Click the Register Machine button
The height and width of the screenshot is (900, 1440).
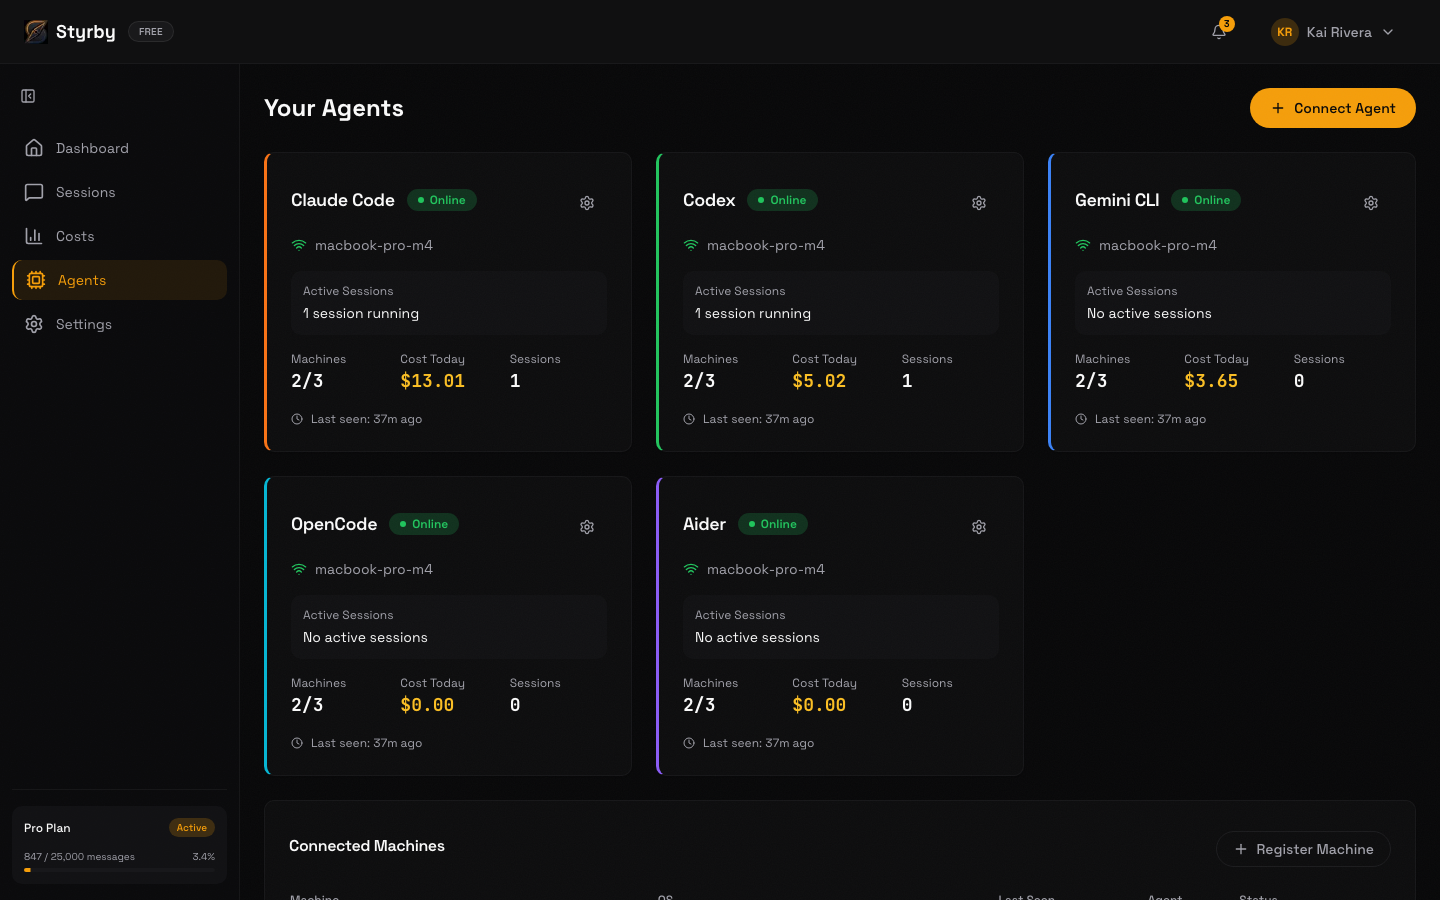click(1303, 849)
